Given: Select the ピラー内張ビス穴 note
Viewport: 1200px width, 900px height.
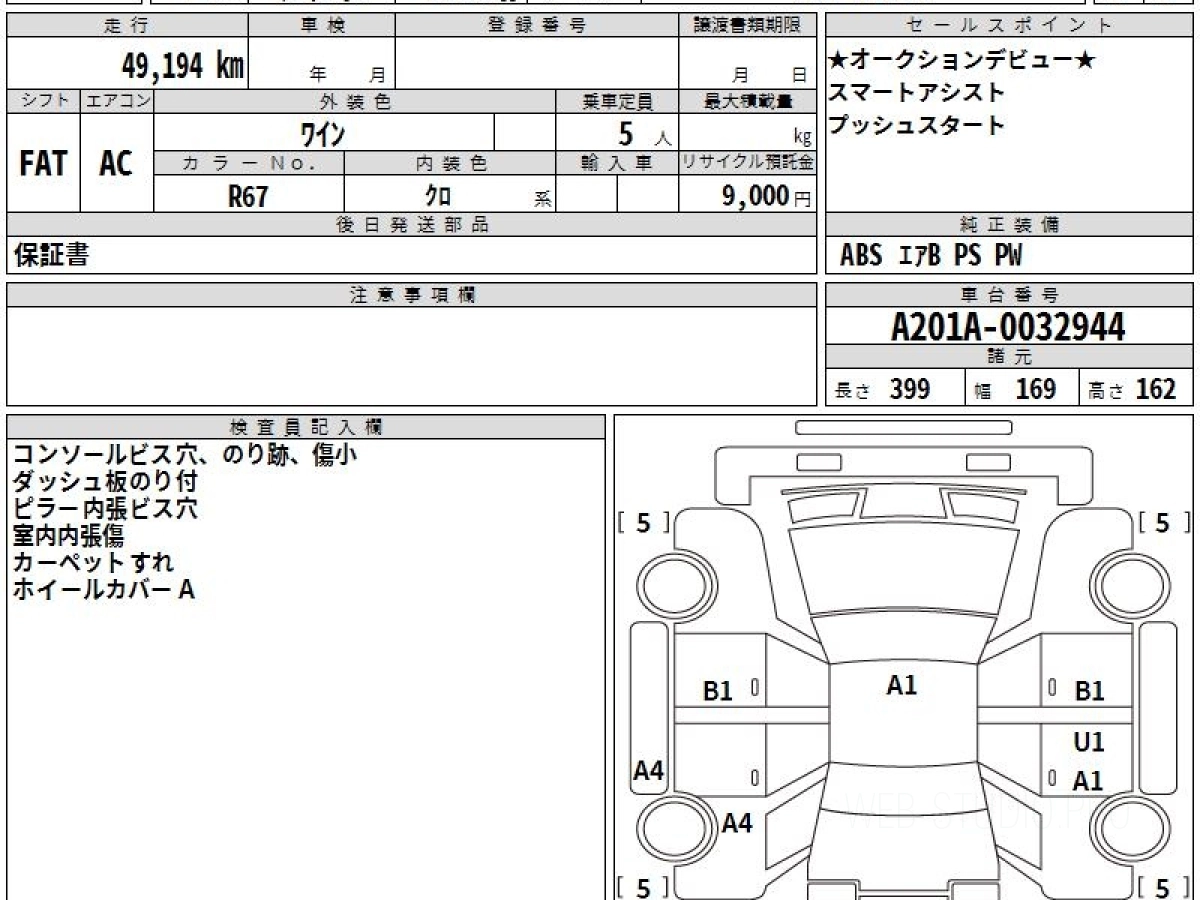Looking at the screenshot, I should click(105, 509).
